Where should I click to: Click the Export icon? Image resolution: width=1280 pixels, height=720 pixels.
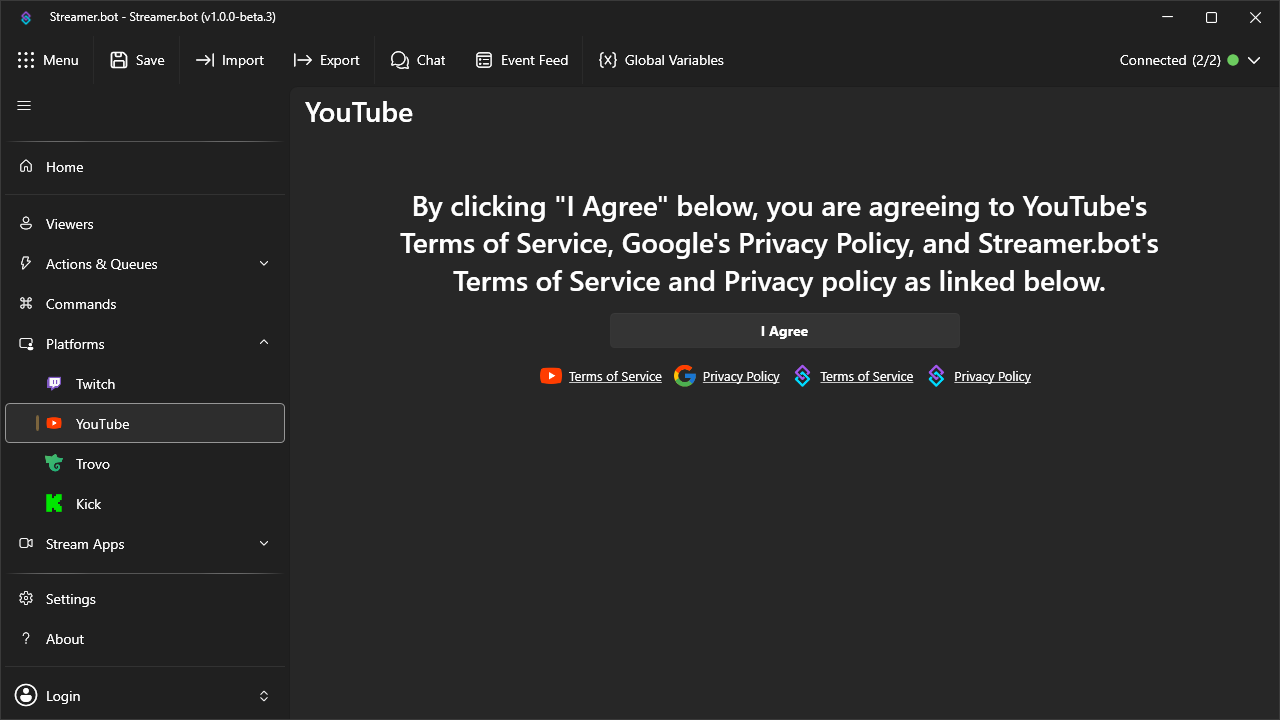pyautogui.click(x=326, y=60)
